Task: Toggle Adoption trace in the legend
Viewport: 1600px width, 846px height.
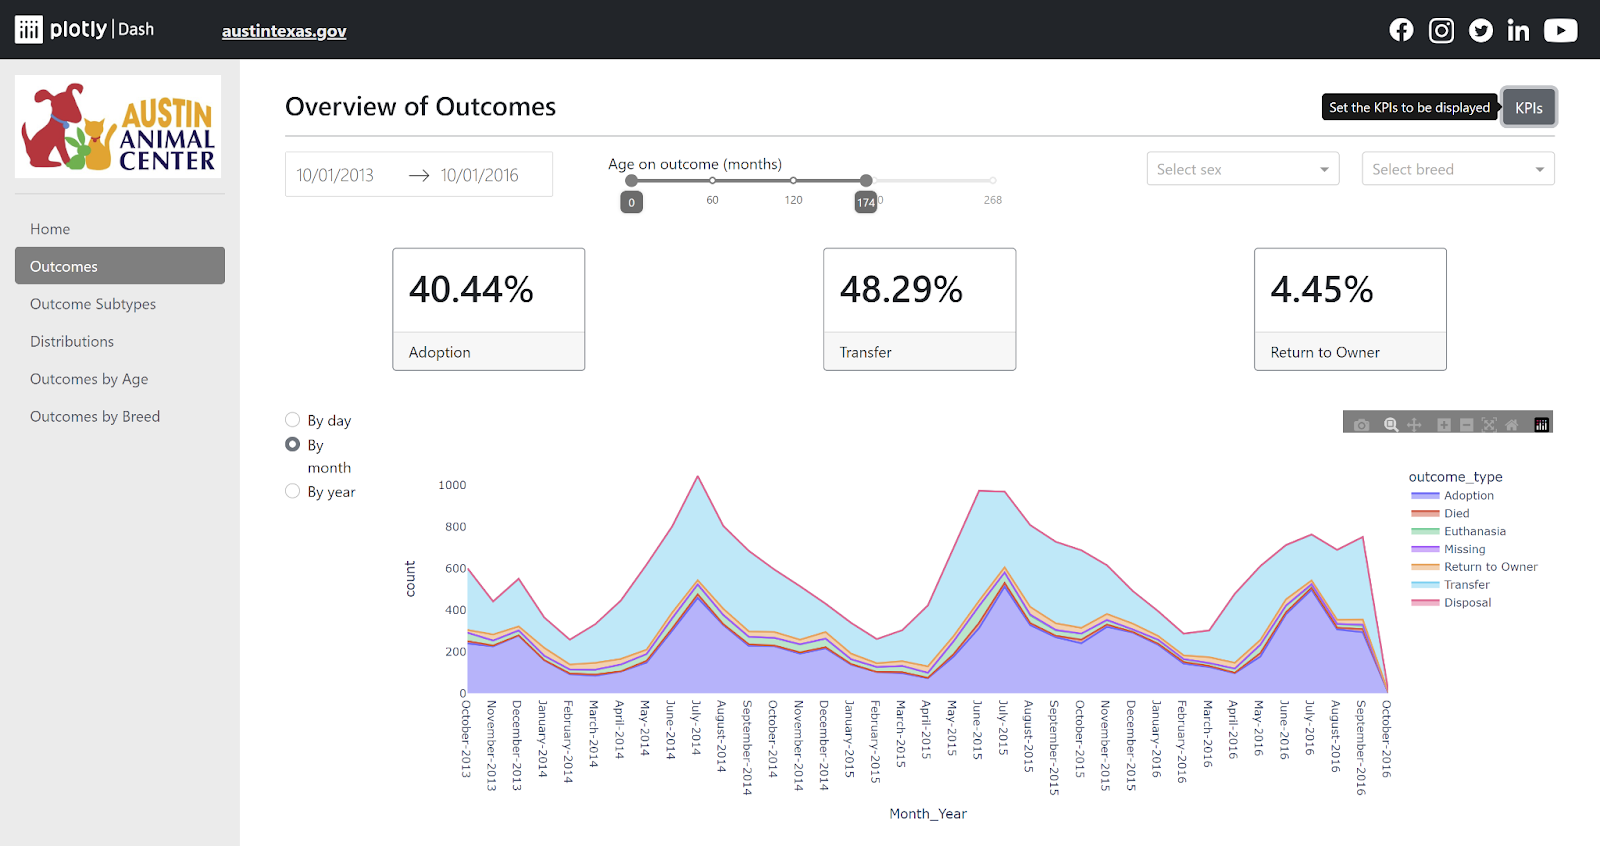Action: point(1453,496)
